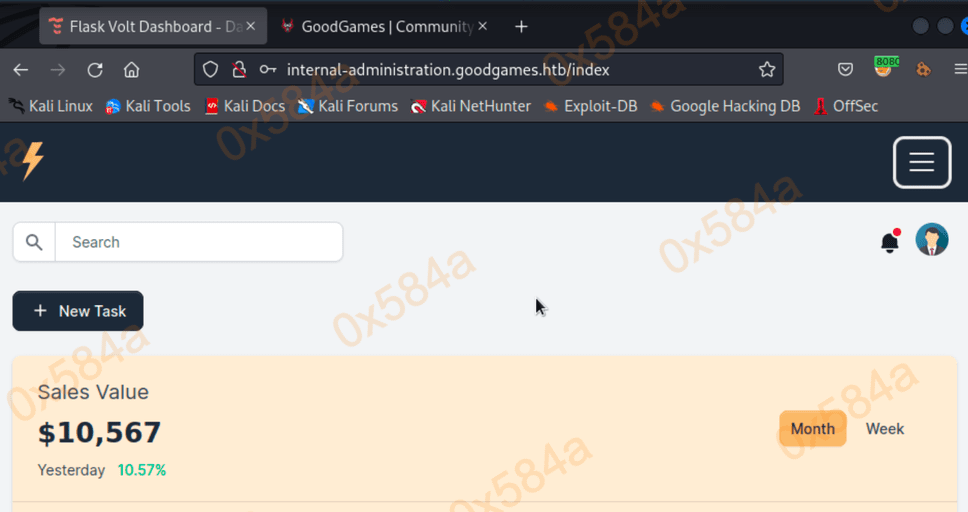This screenshot has width=968, height=512.
Task: Open the Kali Tools bookmark
Action: coord(148,106)
